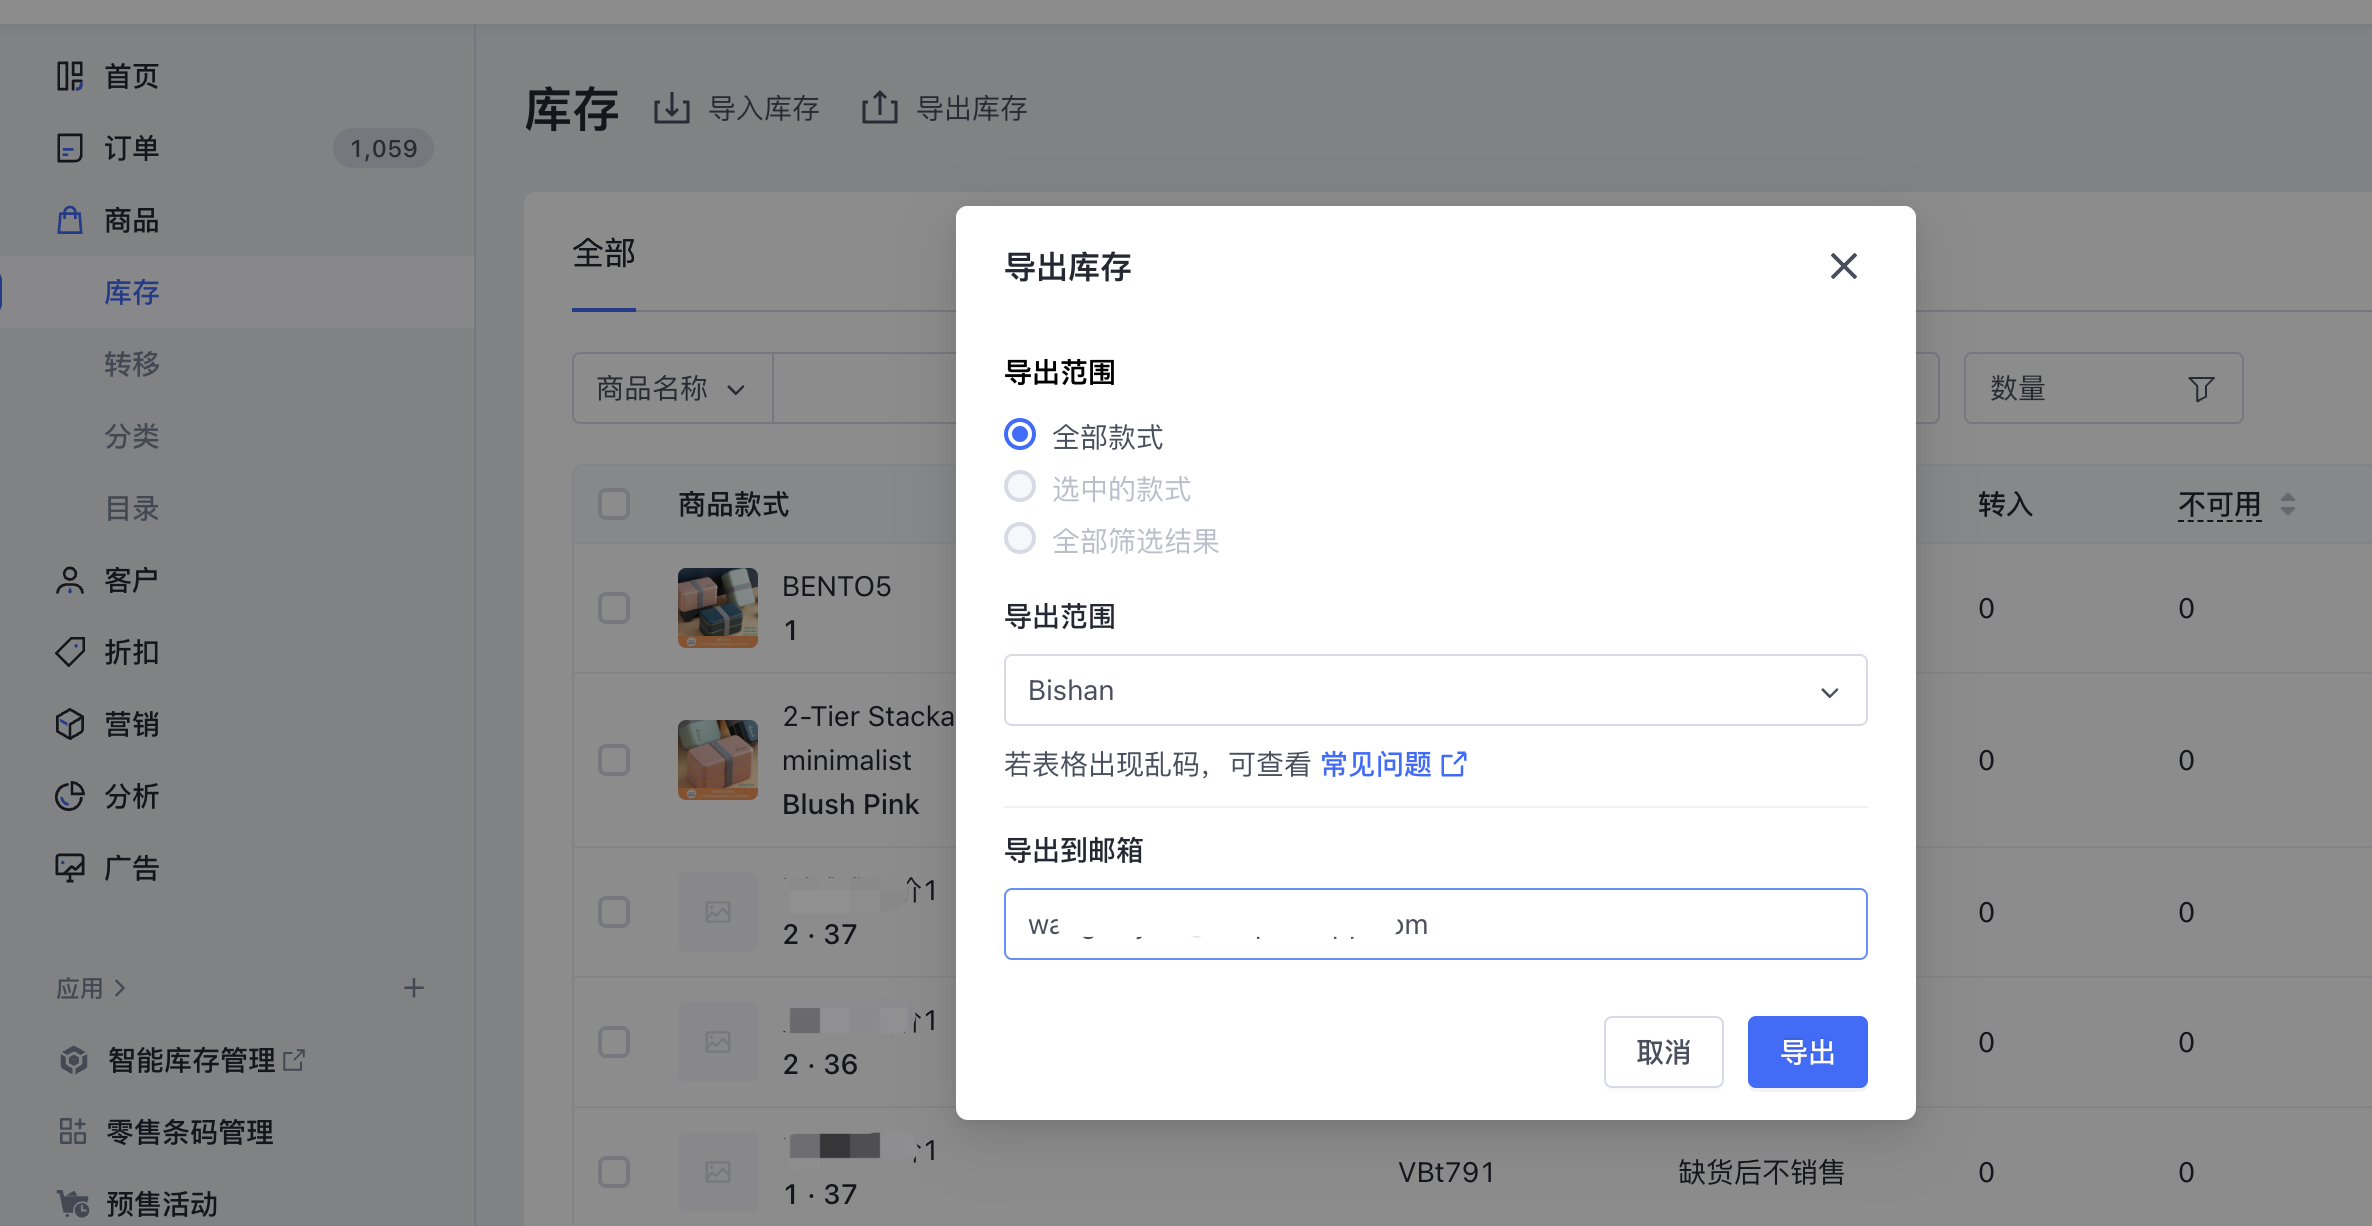Click the 预售活动 cart icon
Screen dimensions: 2372x1226
tap(73, 1204)
